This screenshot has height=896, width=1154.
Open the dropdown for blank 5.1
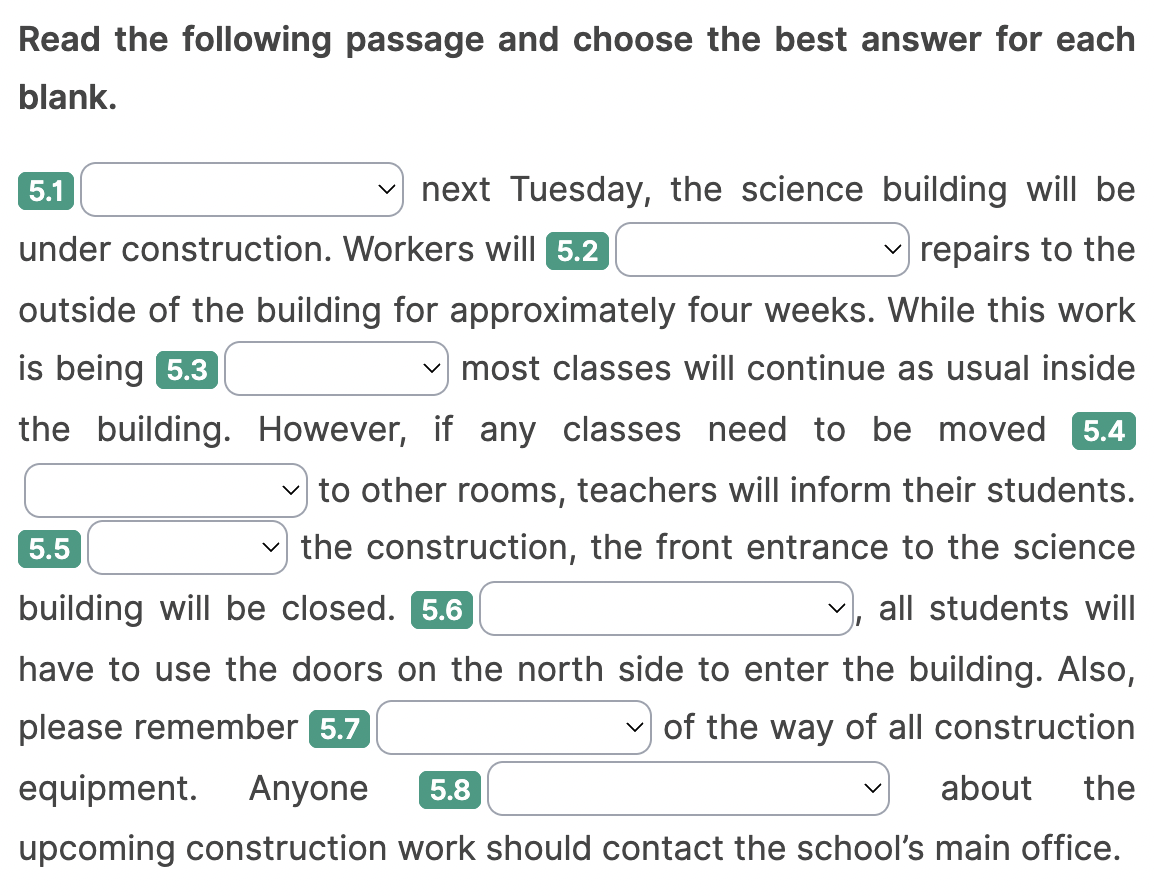tap(242, 190)
